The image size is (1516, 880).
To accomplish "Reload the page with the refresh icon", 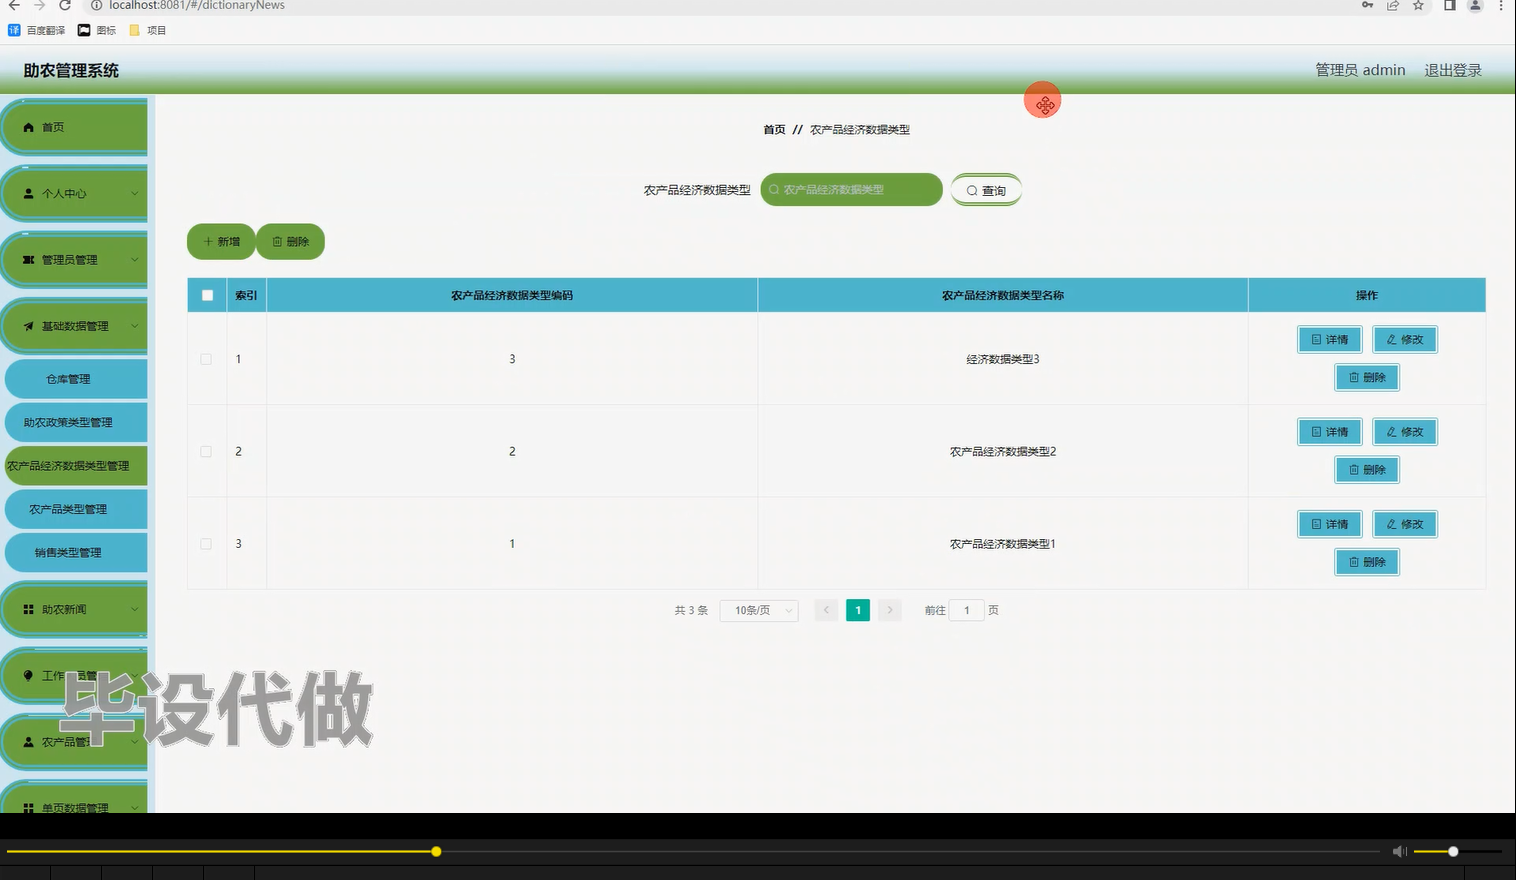I will (x=65, y=5).
